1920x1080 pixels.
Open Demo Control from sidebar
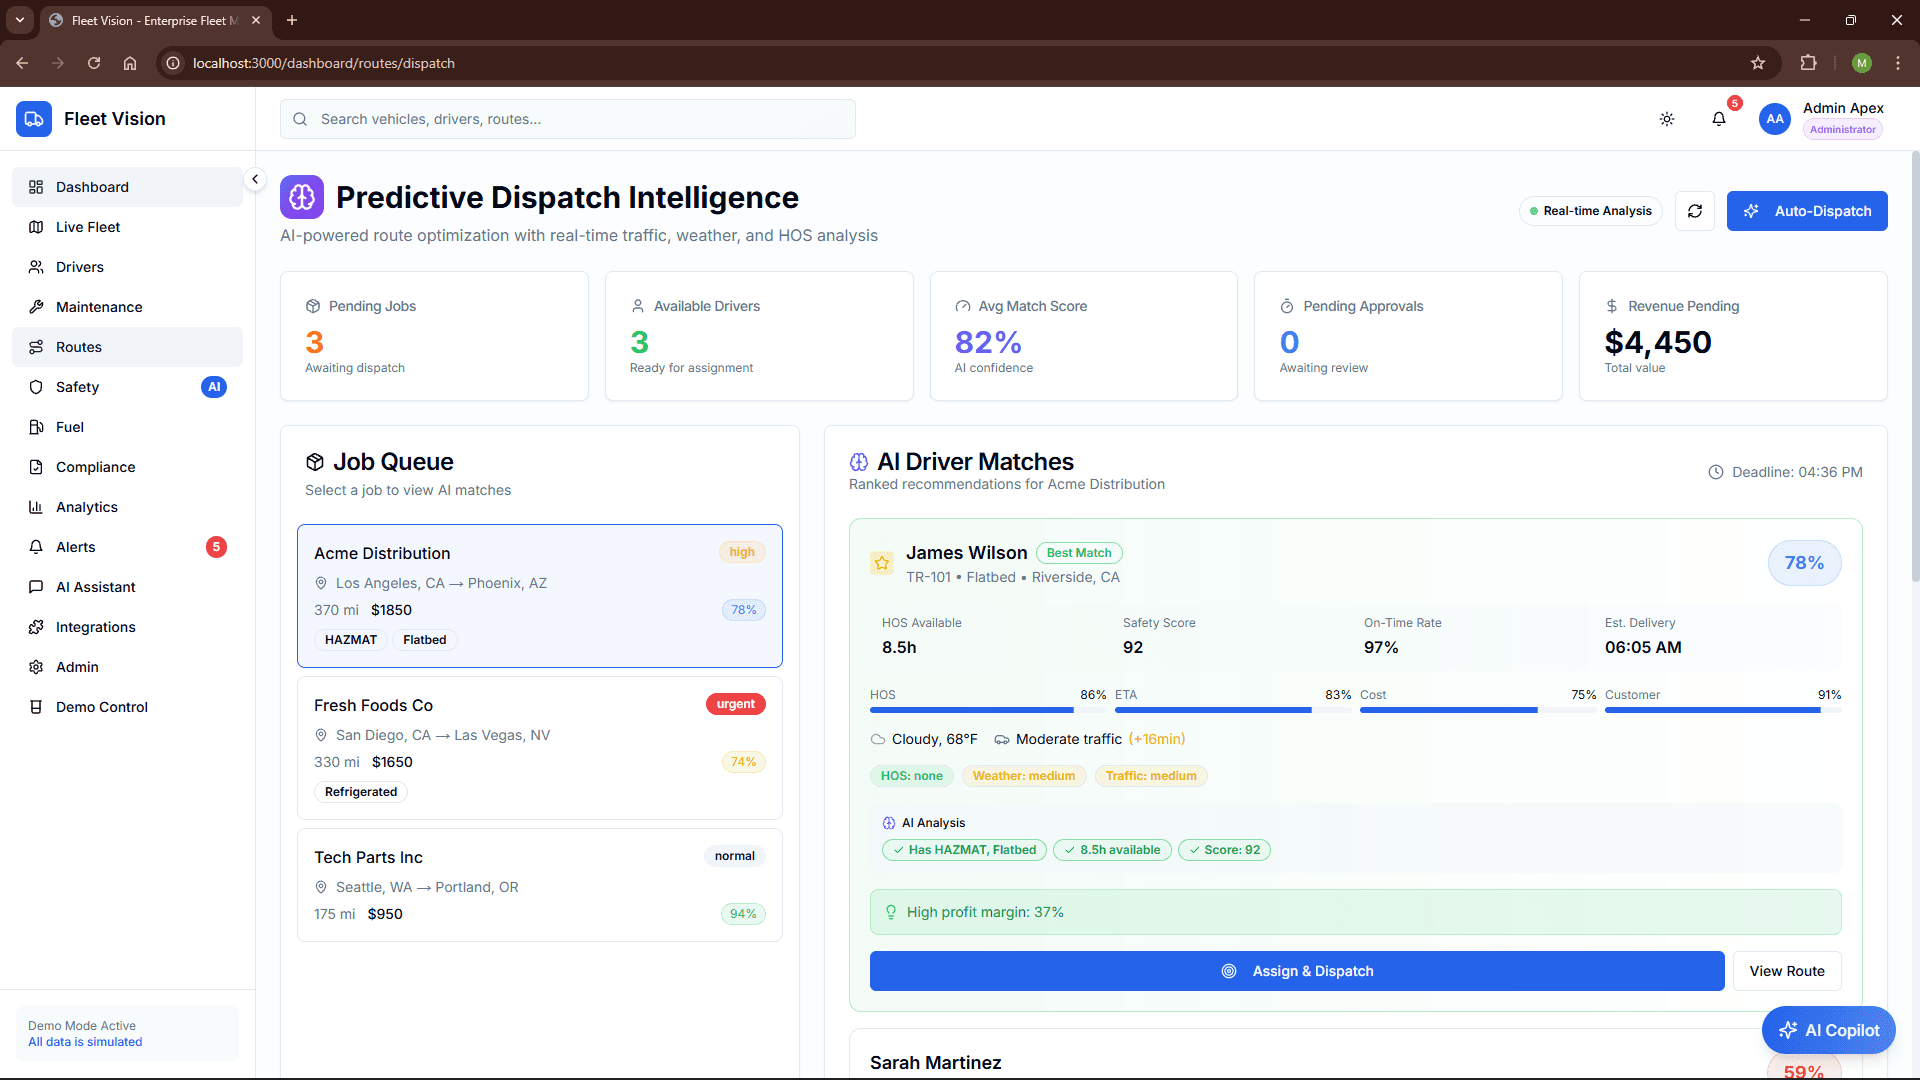[100, 707]
